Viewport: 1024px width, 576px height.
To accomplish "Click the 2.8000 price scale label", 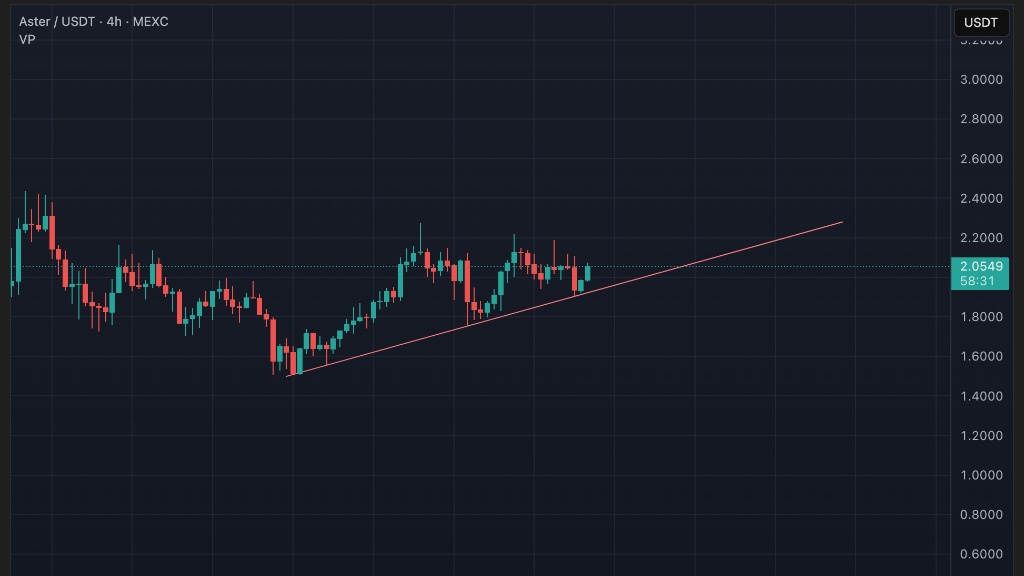I will [x=980, y=119].
